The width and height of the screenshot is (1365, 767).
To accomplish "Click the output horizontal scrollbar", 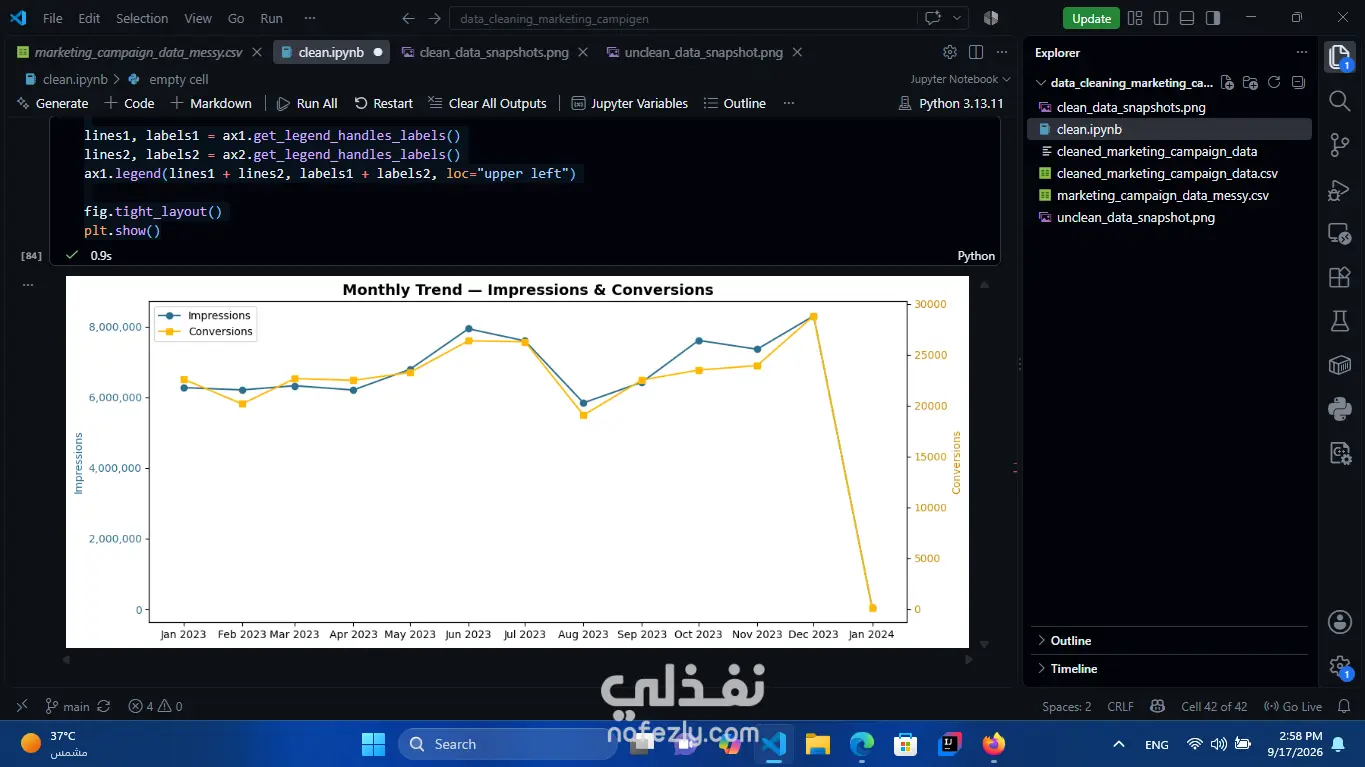I will click(x=517, y=659).
